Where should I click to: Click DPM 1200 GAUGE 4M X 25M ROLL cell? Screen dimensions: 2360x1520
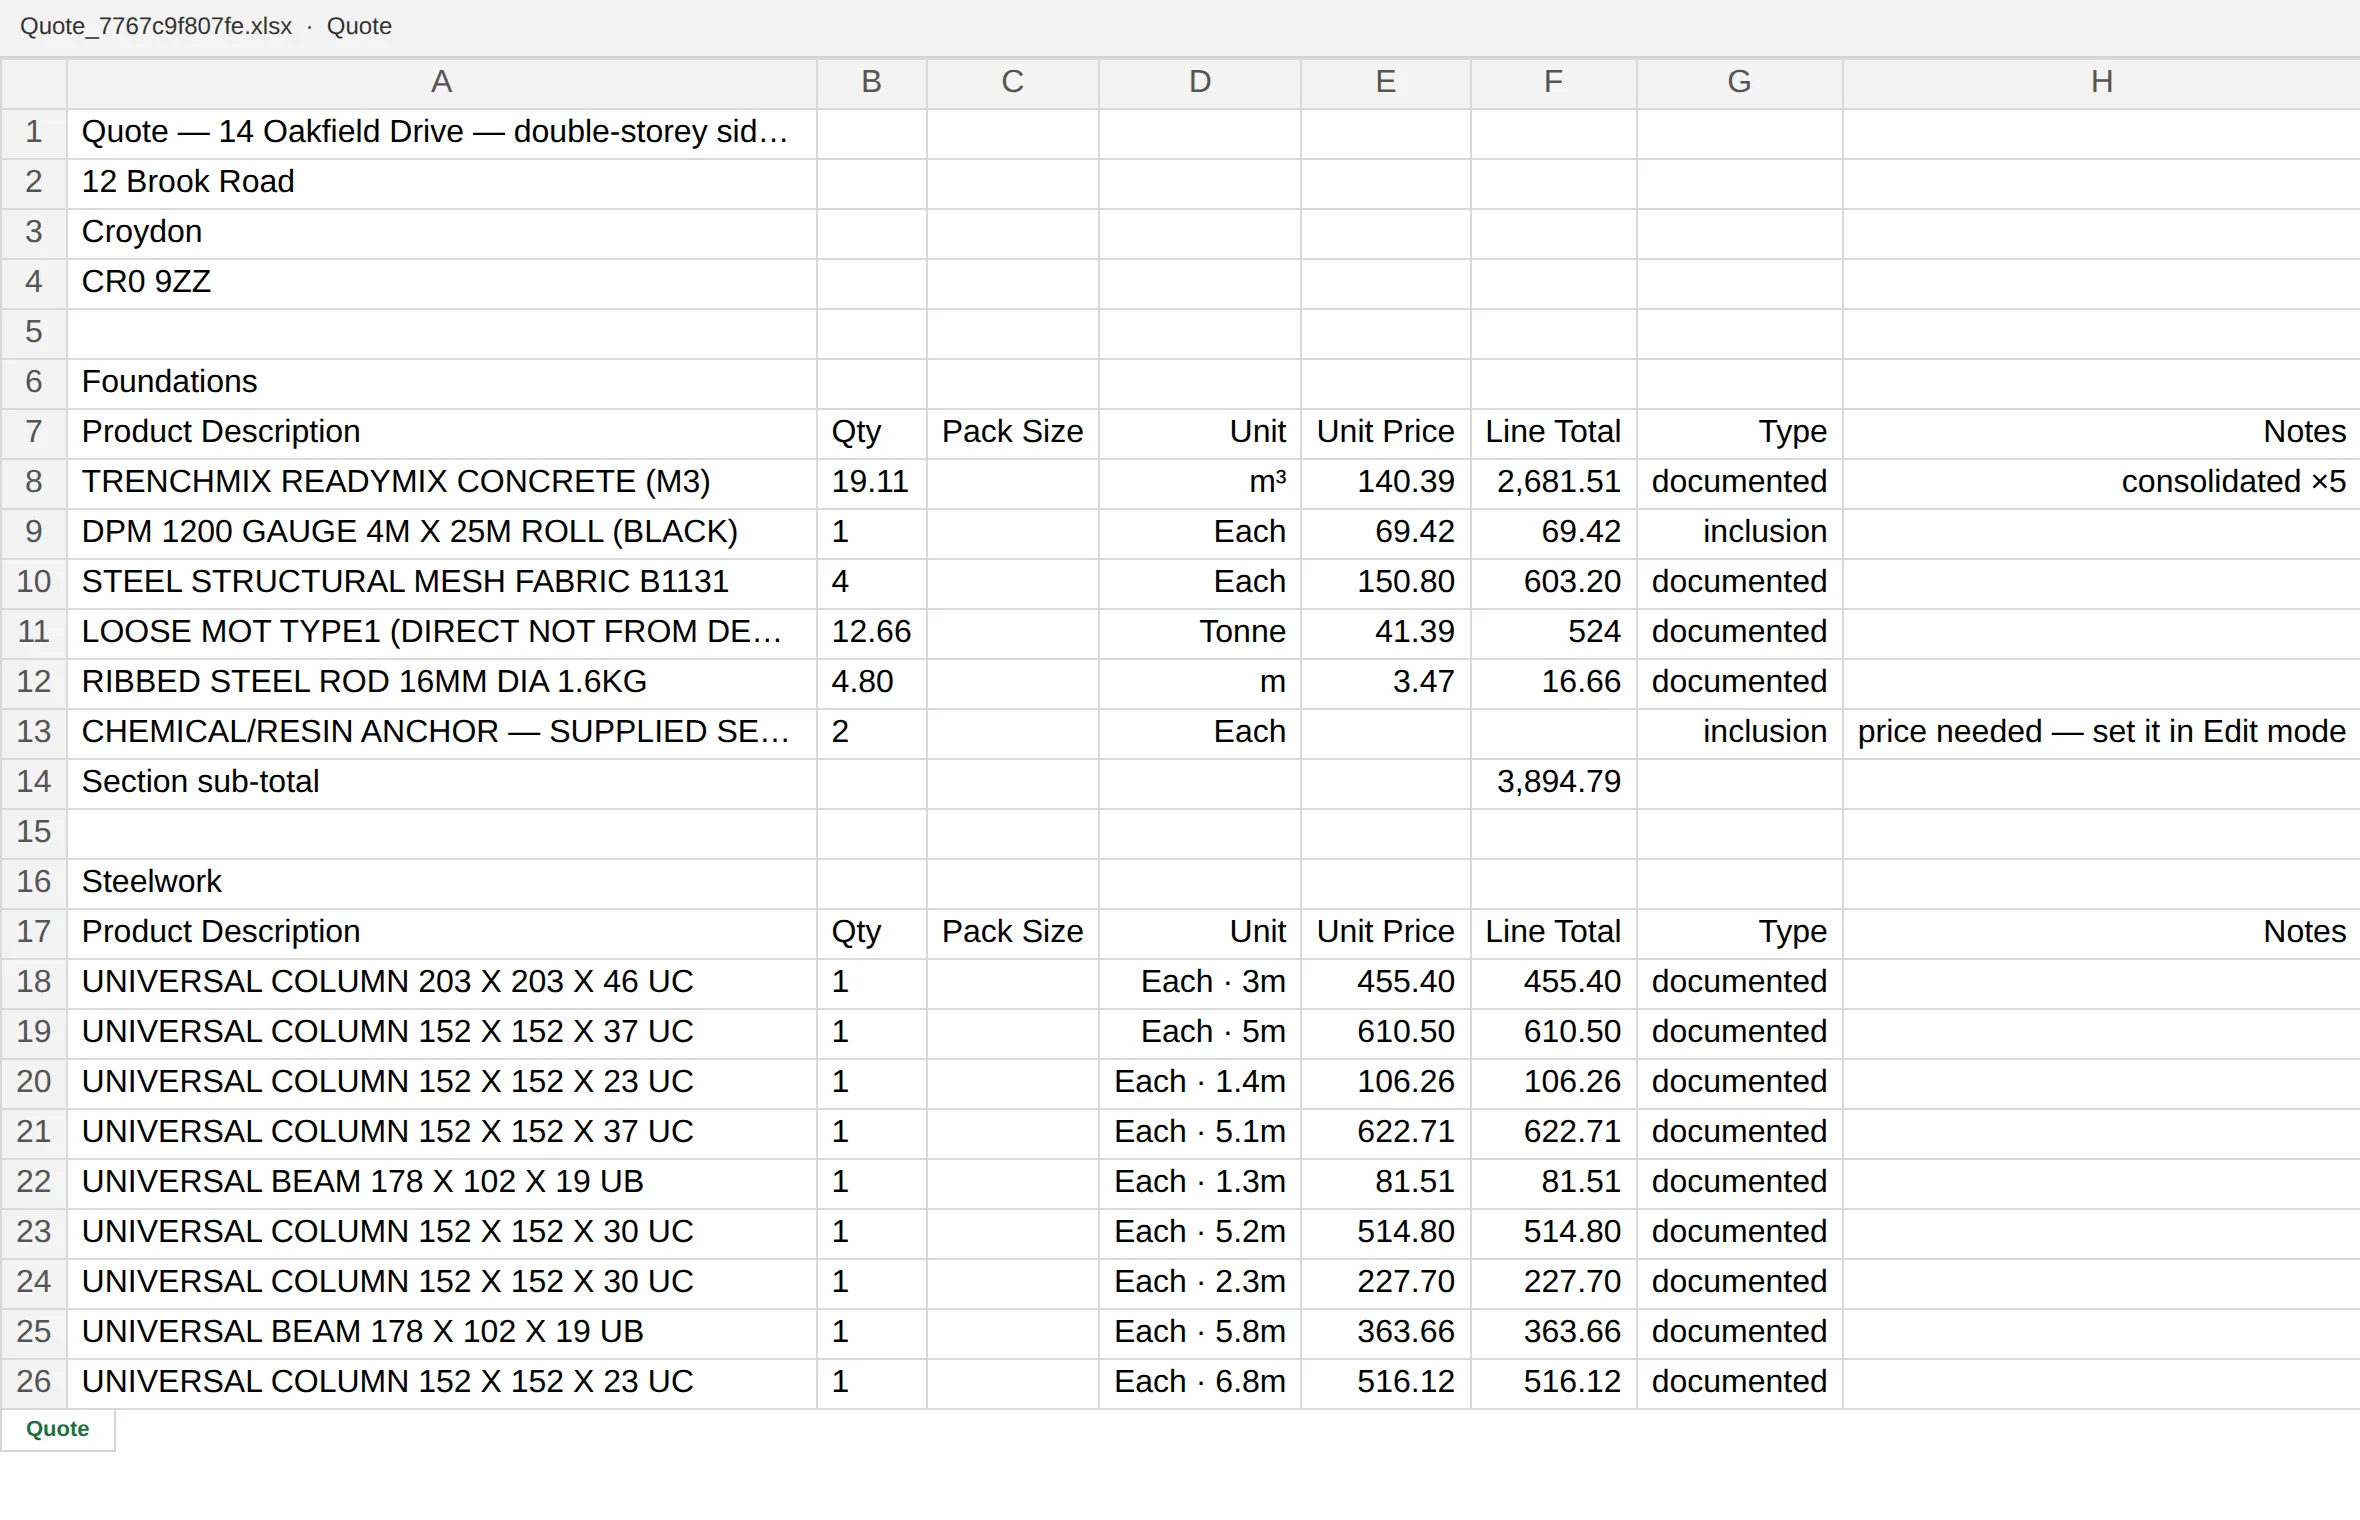[x=441, y=532]
